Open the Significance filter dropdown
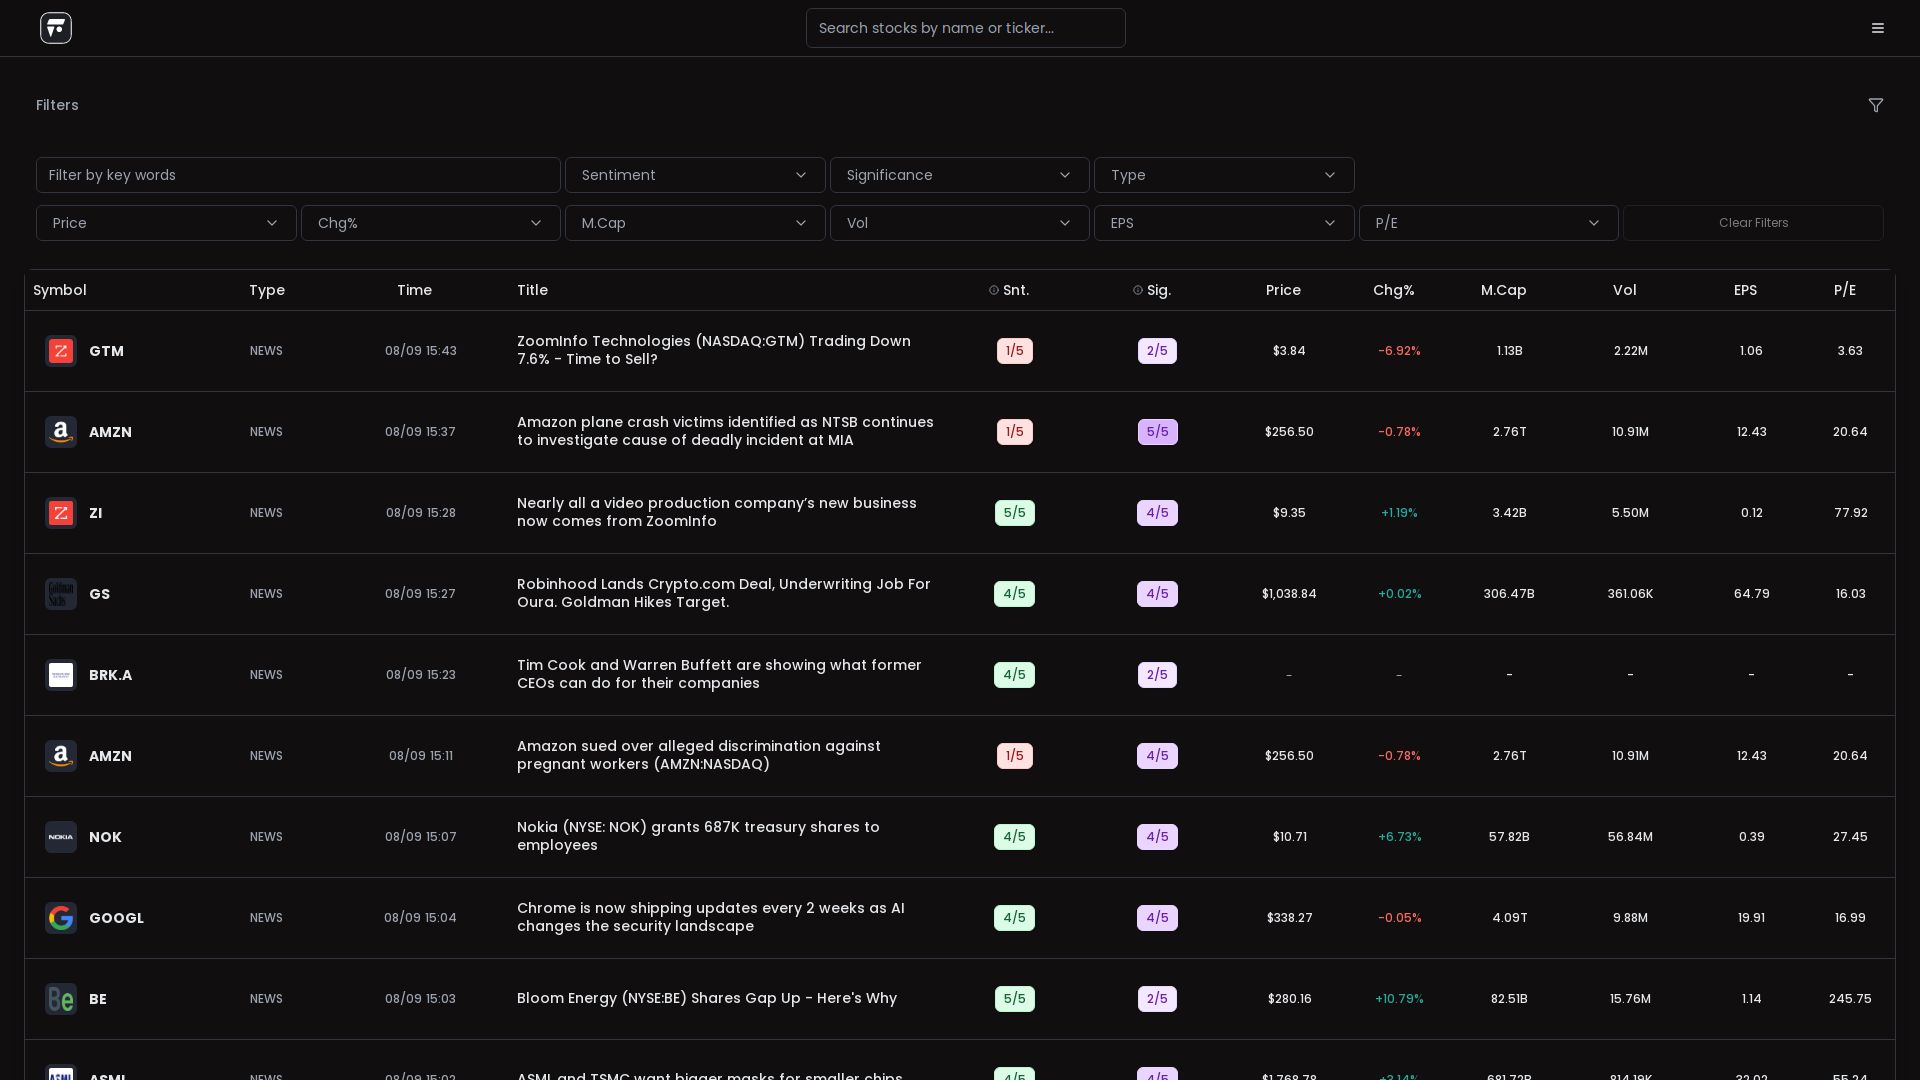Screen dimensions: 1920x1080 (x=960, y=175)
